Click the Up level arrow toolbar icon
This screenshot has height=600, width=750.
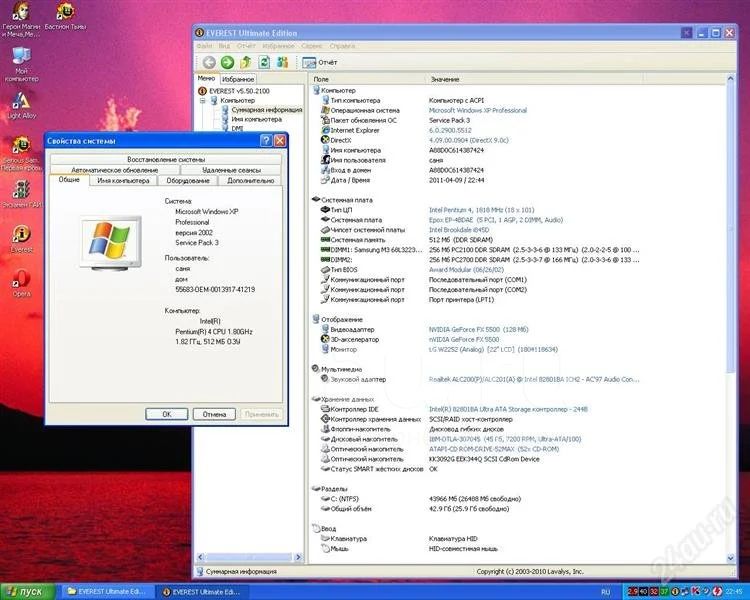pyautogui.click(x=246, y=62)
